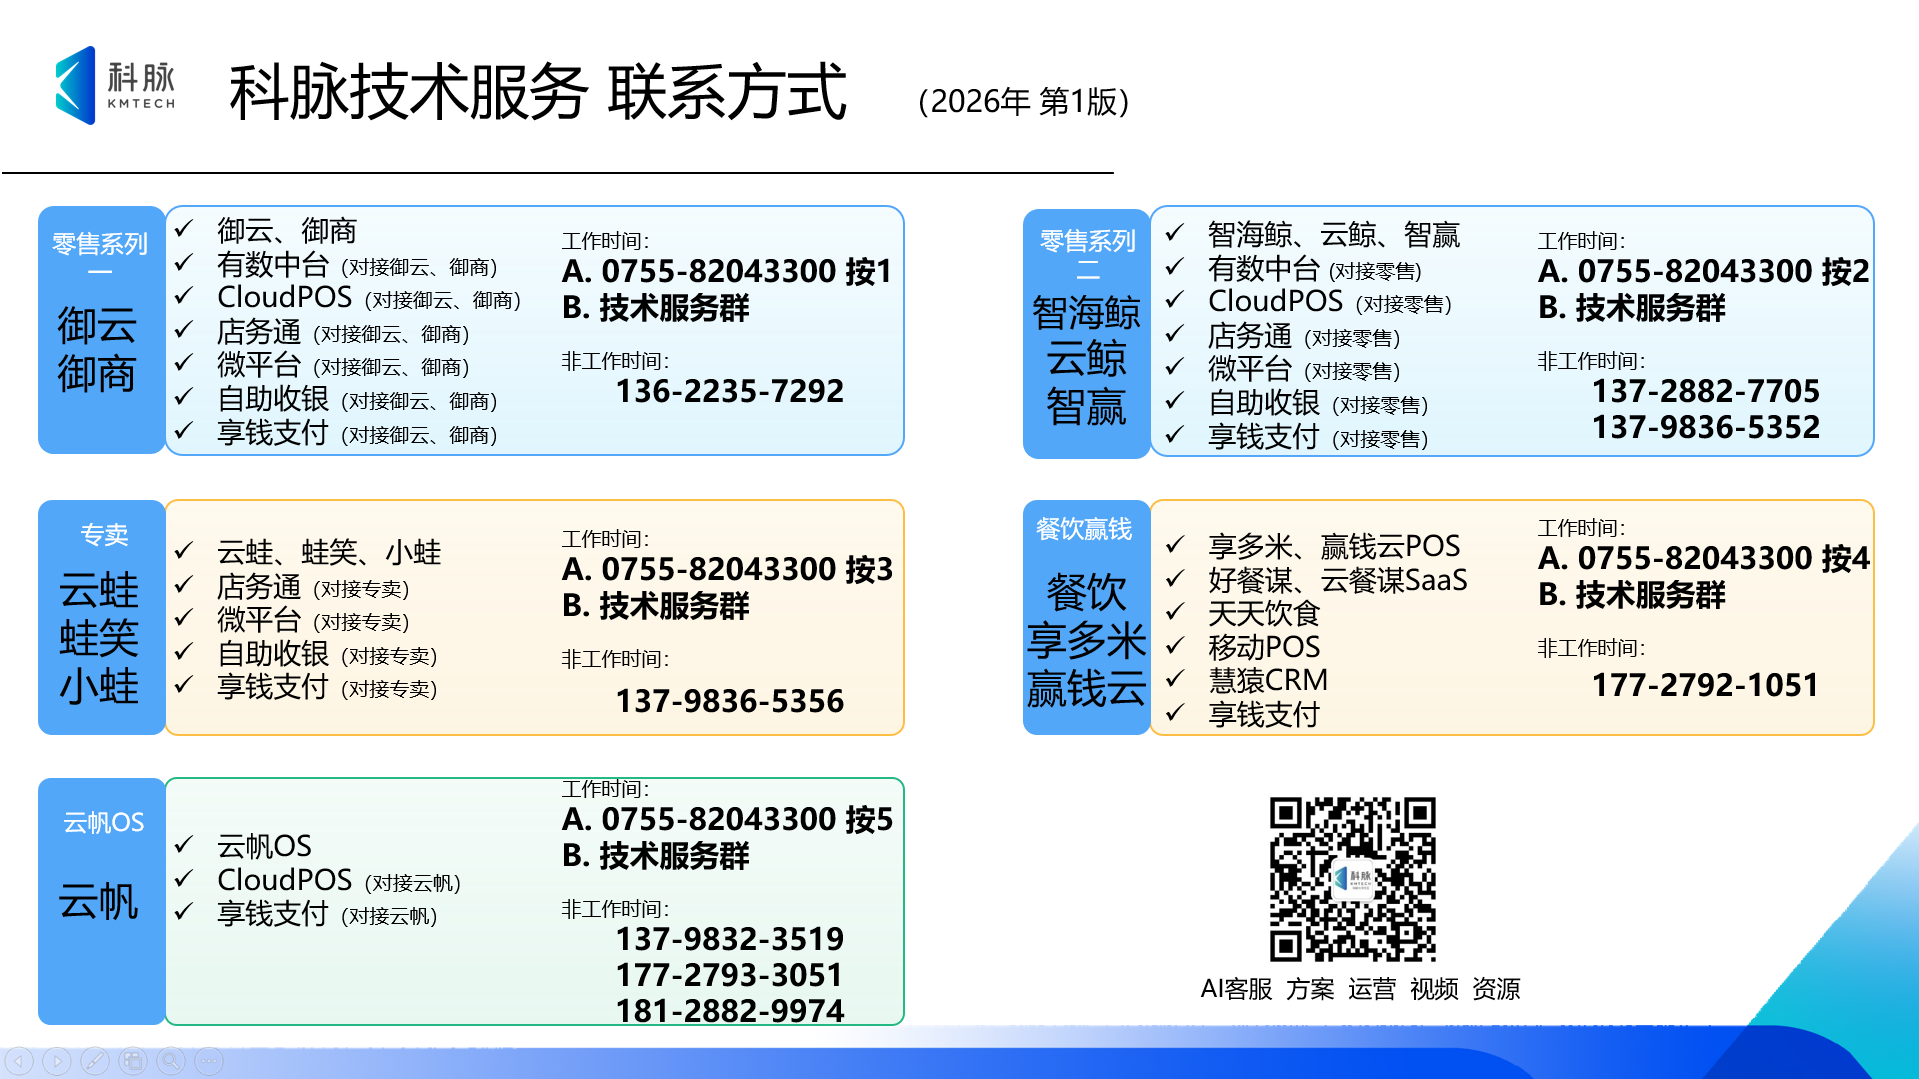Show all slides using the grid icon
The height and width of the screenshot is (1079, 1919).
[133, 1061]
